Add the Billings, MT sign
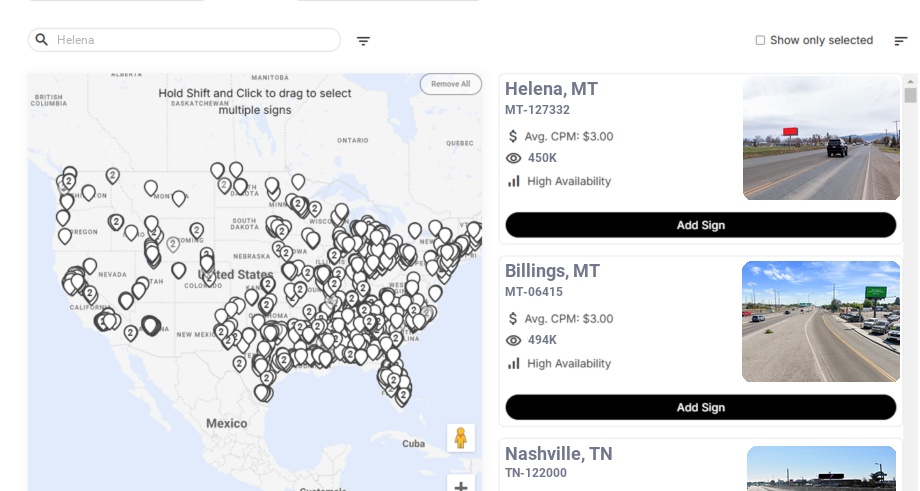 700,407
